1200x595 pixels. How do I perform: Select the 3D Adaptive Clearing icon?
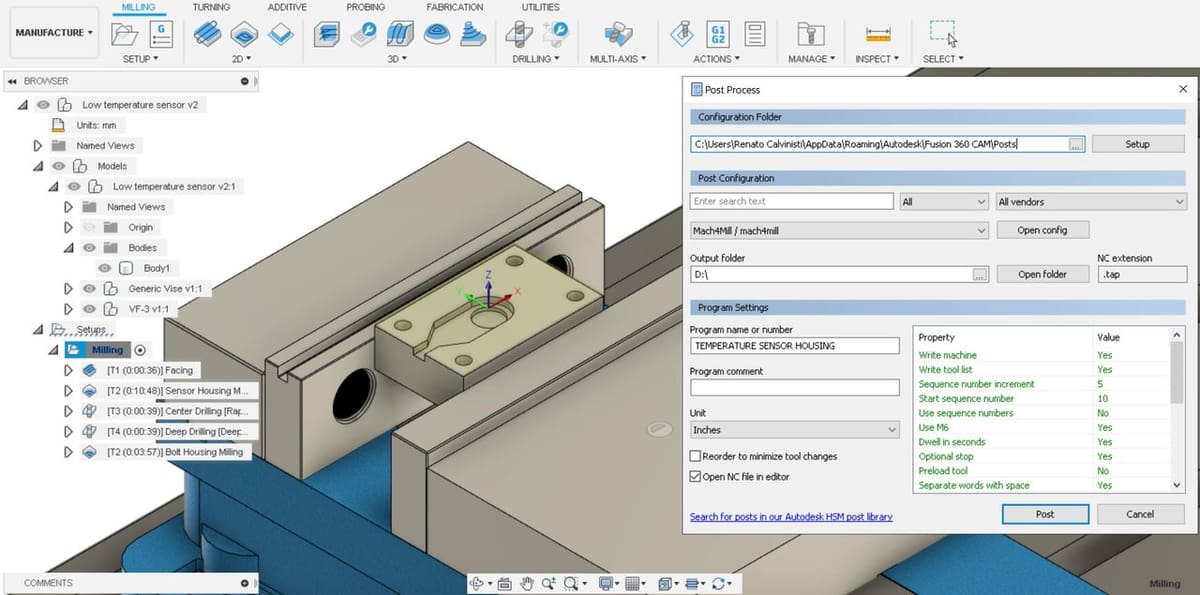click(x=326, y=34)
